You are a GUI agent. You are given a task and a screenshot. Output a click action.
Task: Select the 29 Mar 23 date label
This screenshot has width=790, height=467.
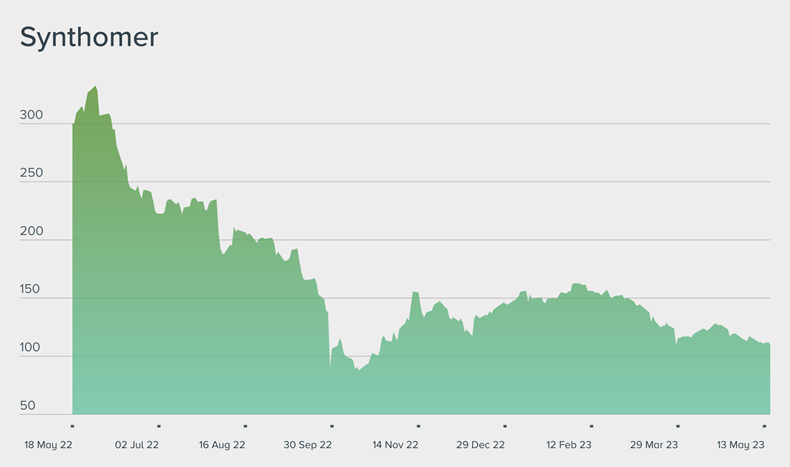point(655,444)
